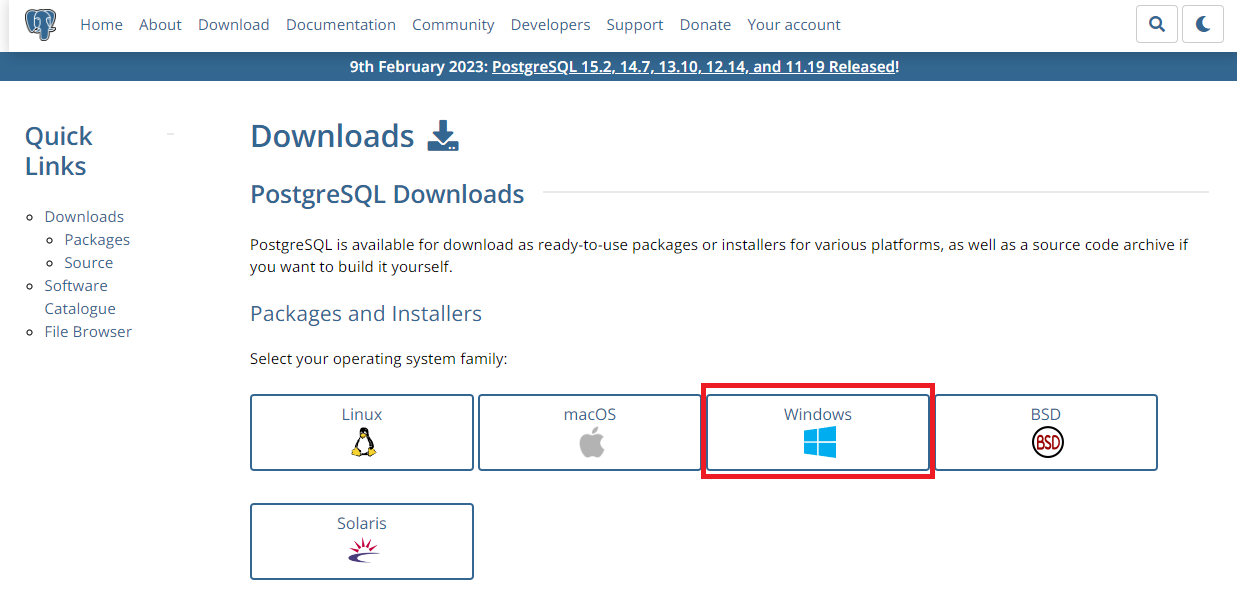Viewport: 1237px width, 594px height.
Task: Click the '9th February 2023' banner date
Action: (x=419, y=67)
